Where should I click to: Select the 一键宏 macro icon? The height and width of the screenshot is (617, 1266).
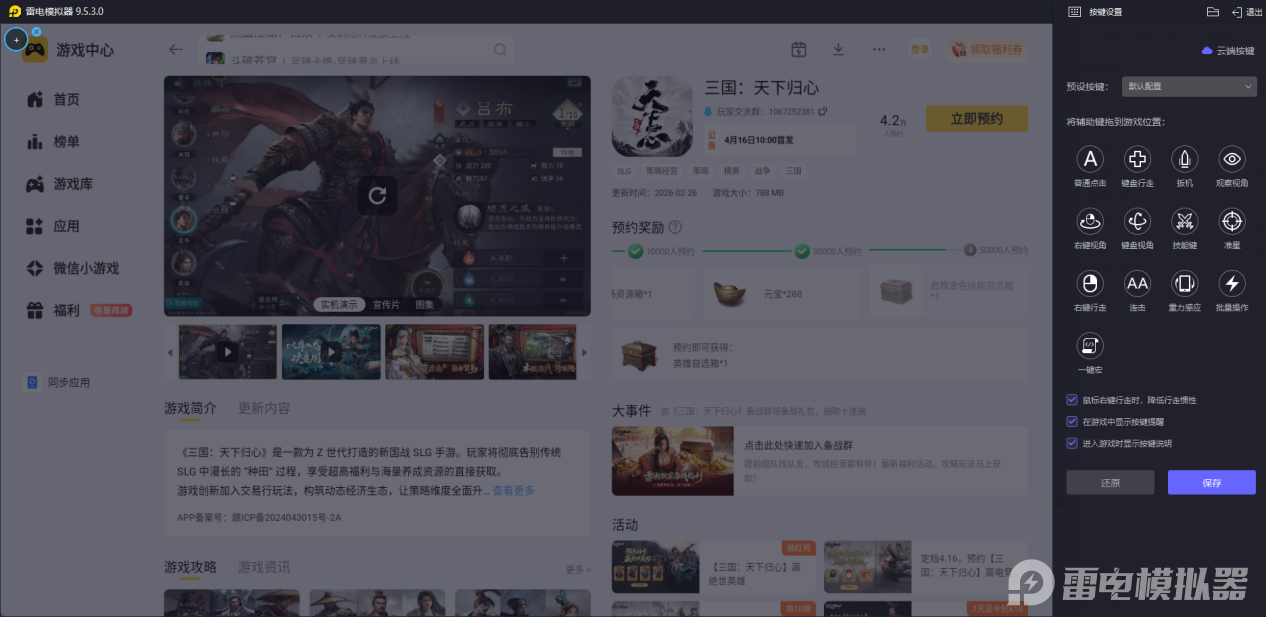(x=1090, y=345)
